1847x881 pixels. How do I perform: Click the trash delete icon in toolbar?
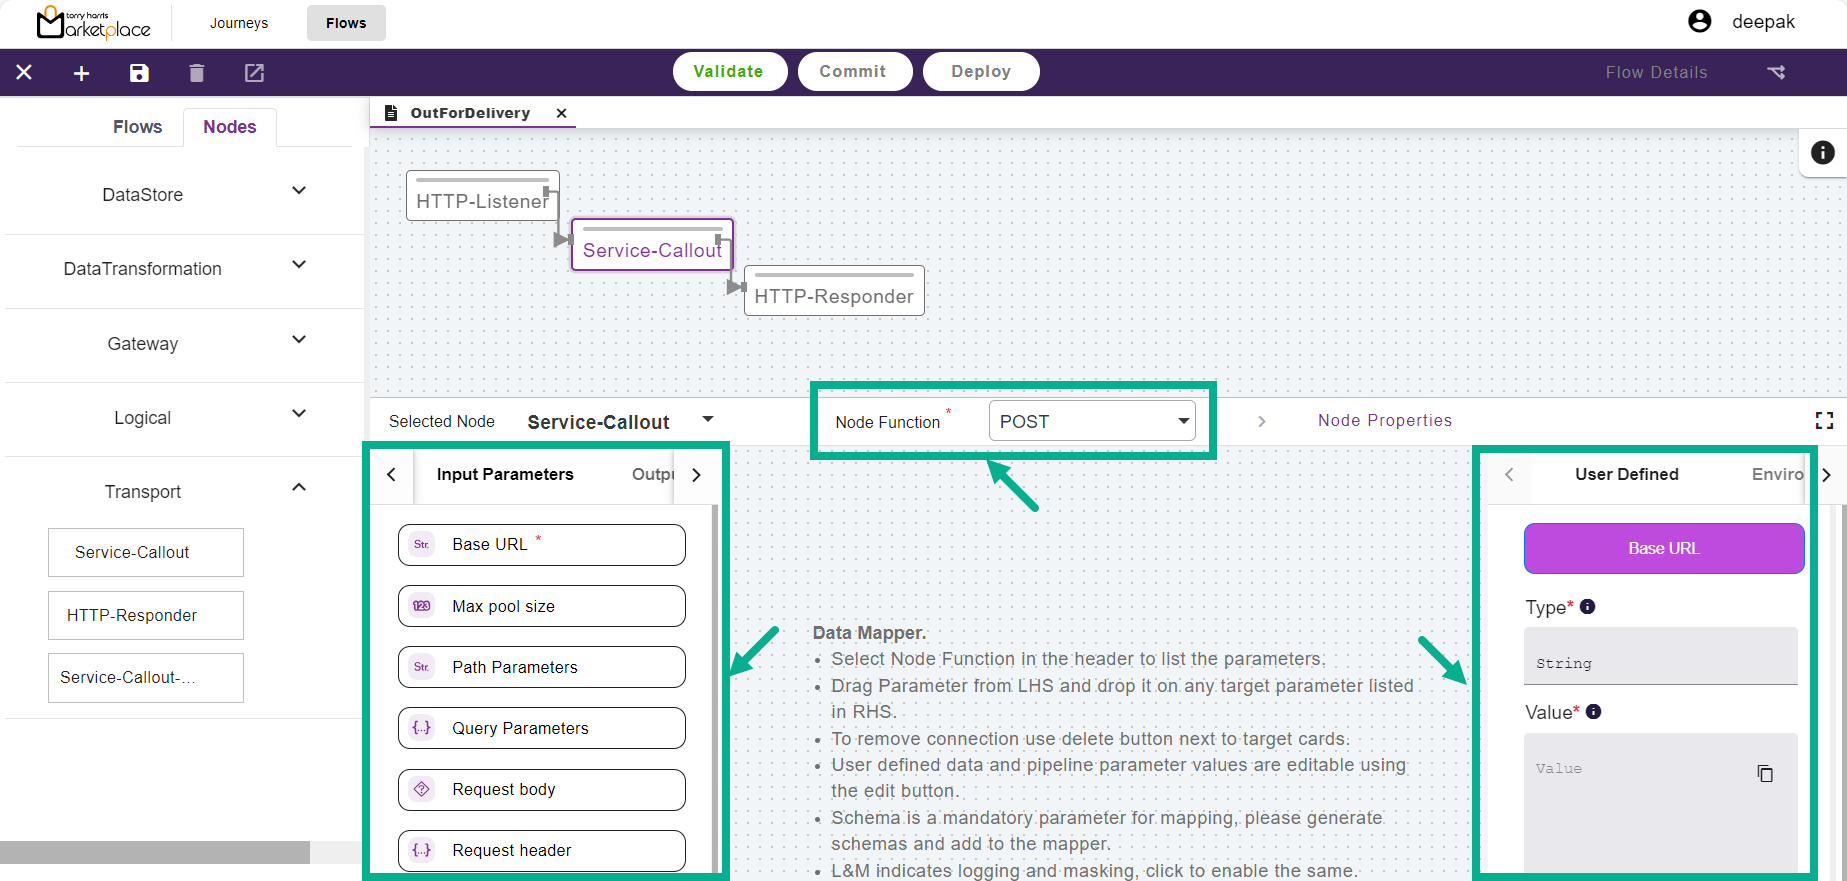[197, 73]
